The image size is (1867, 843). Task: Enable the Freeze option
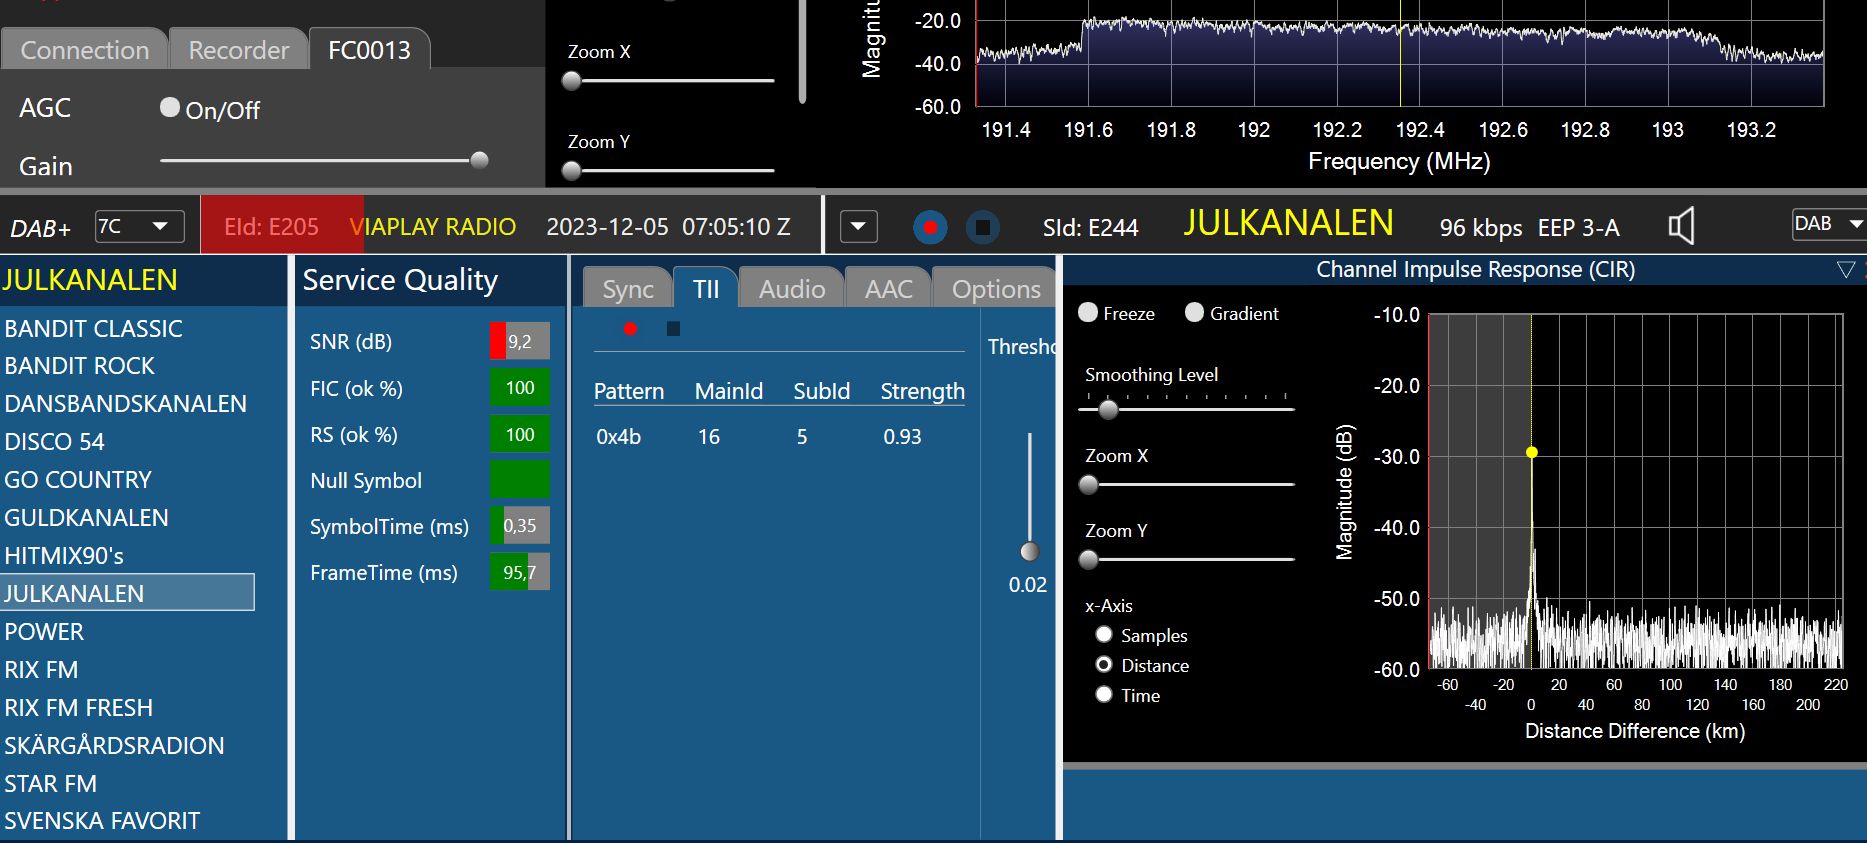(x=1088, y=313)
